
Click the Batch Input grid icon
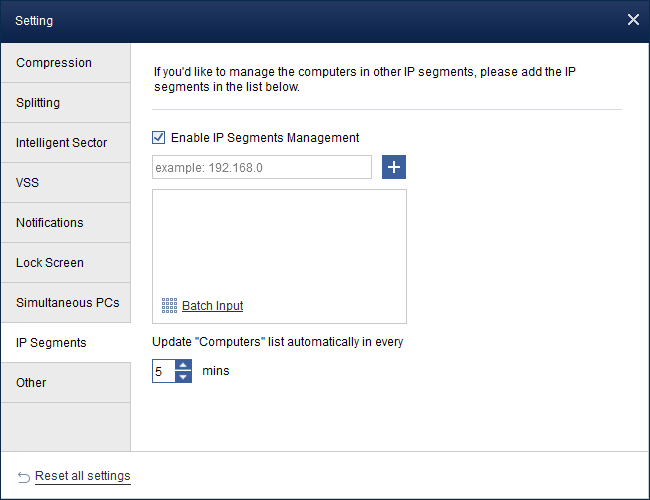[169, 306]
